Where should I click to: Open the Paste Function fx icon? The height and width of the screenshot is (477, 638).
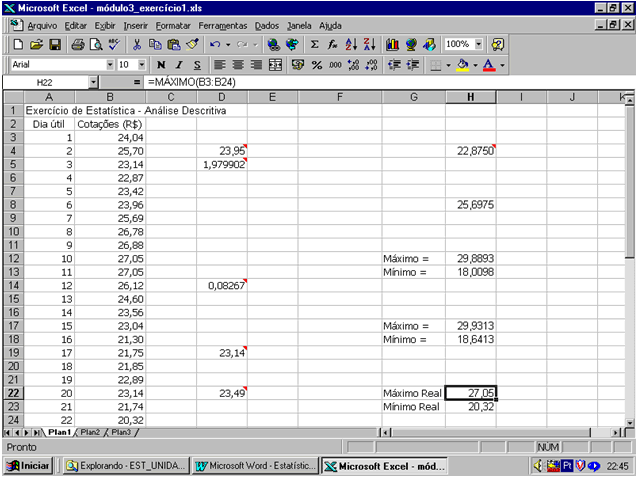pos(332,45)
